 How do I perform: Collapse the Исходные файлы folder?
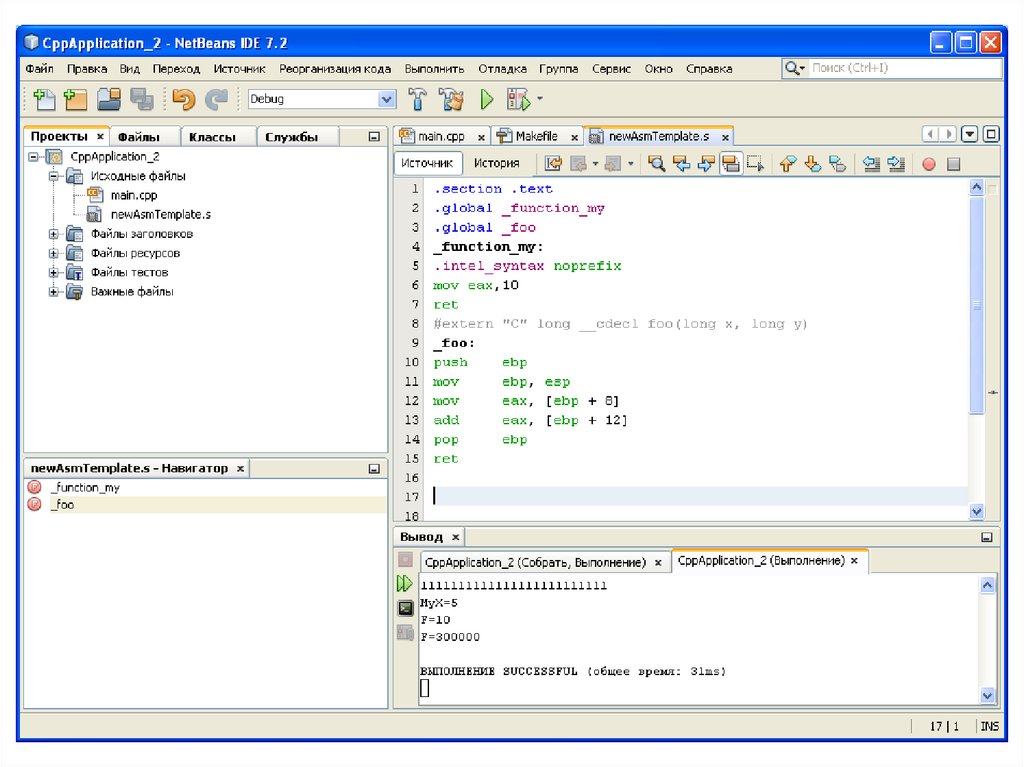tap(54, 176)
